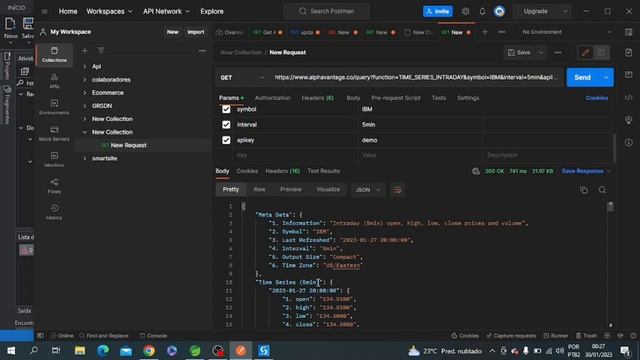Open Console in the status bar
Screen dimensions: 640x360
[153, 336]
